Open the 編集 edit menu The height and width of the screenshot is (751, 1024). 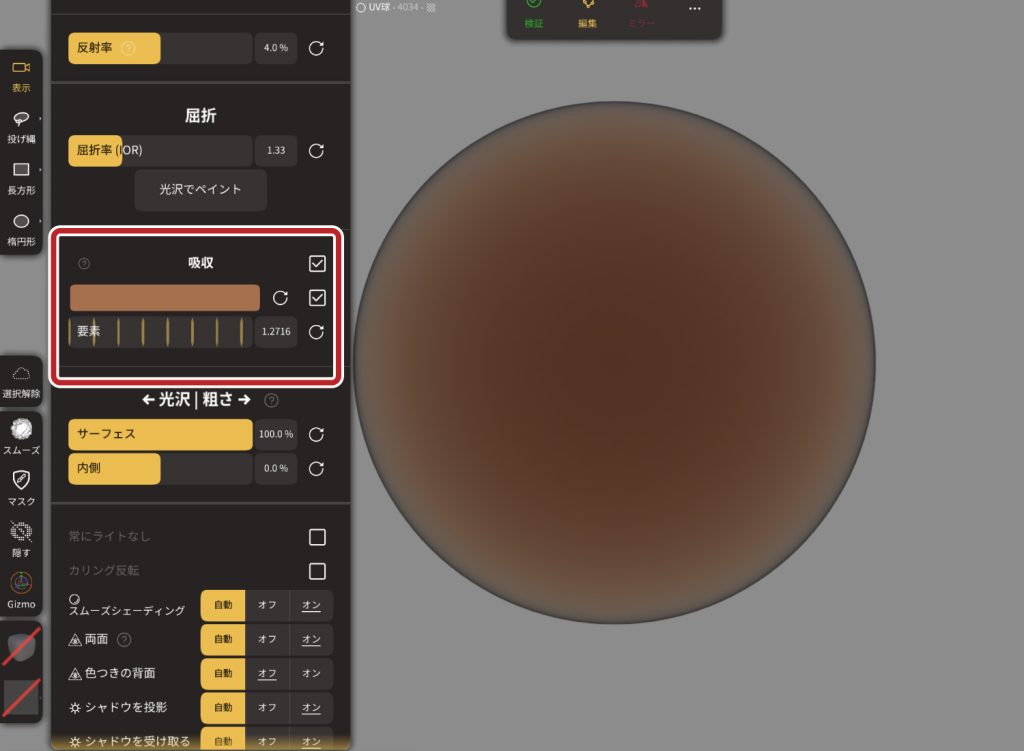click(x=587, y=14)
